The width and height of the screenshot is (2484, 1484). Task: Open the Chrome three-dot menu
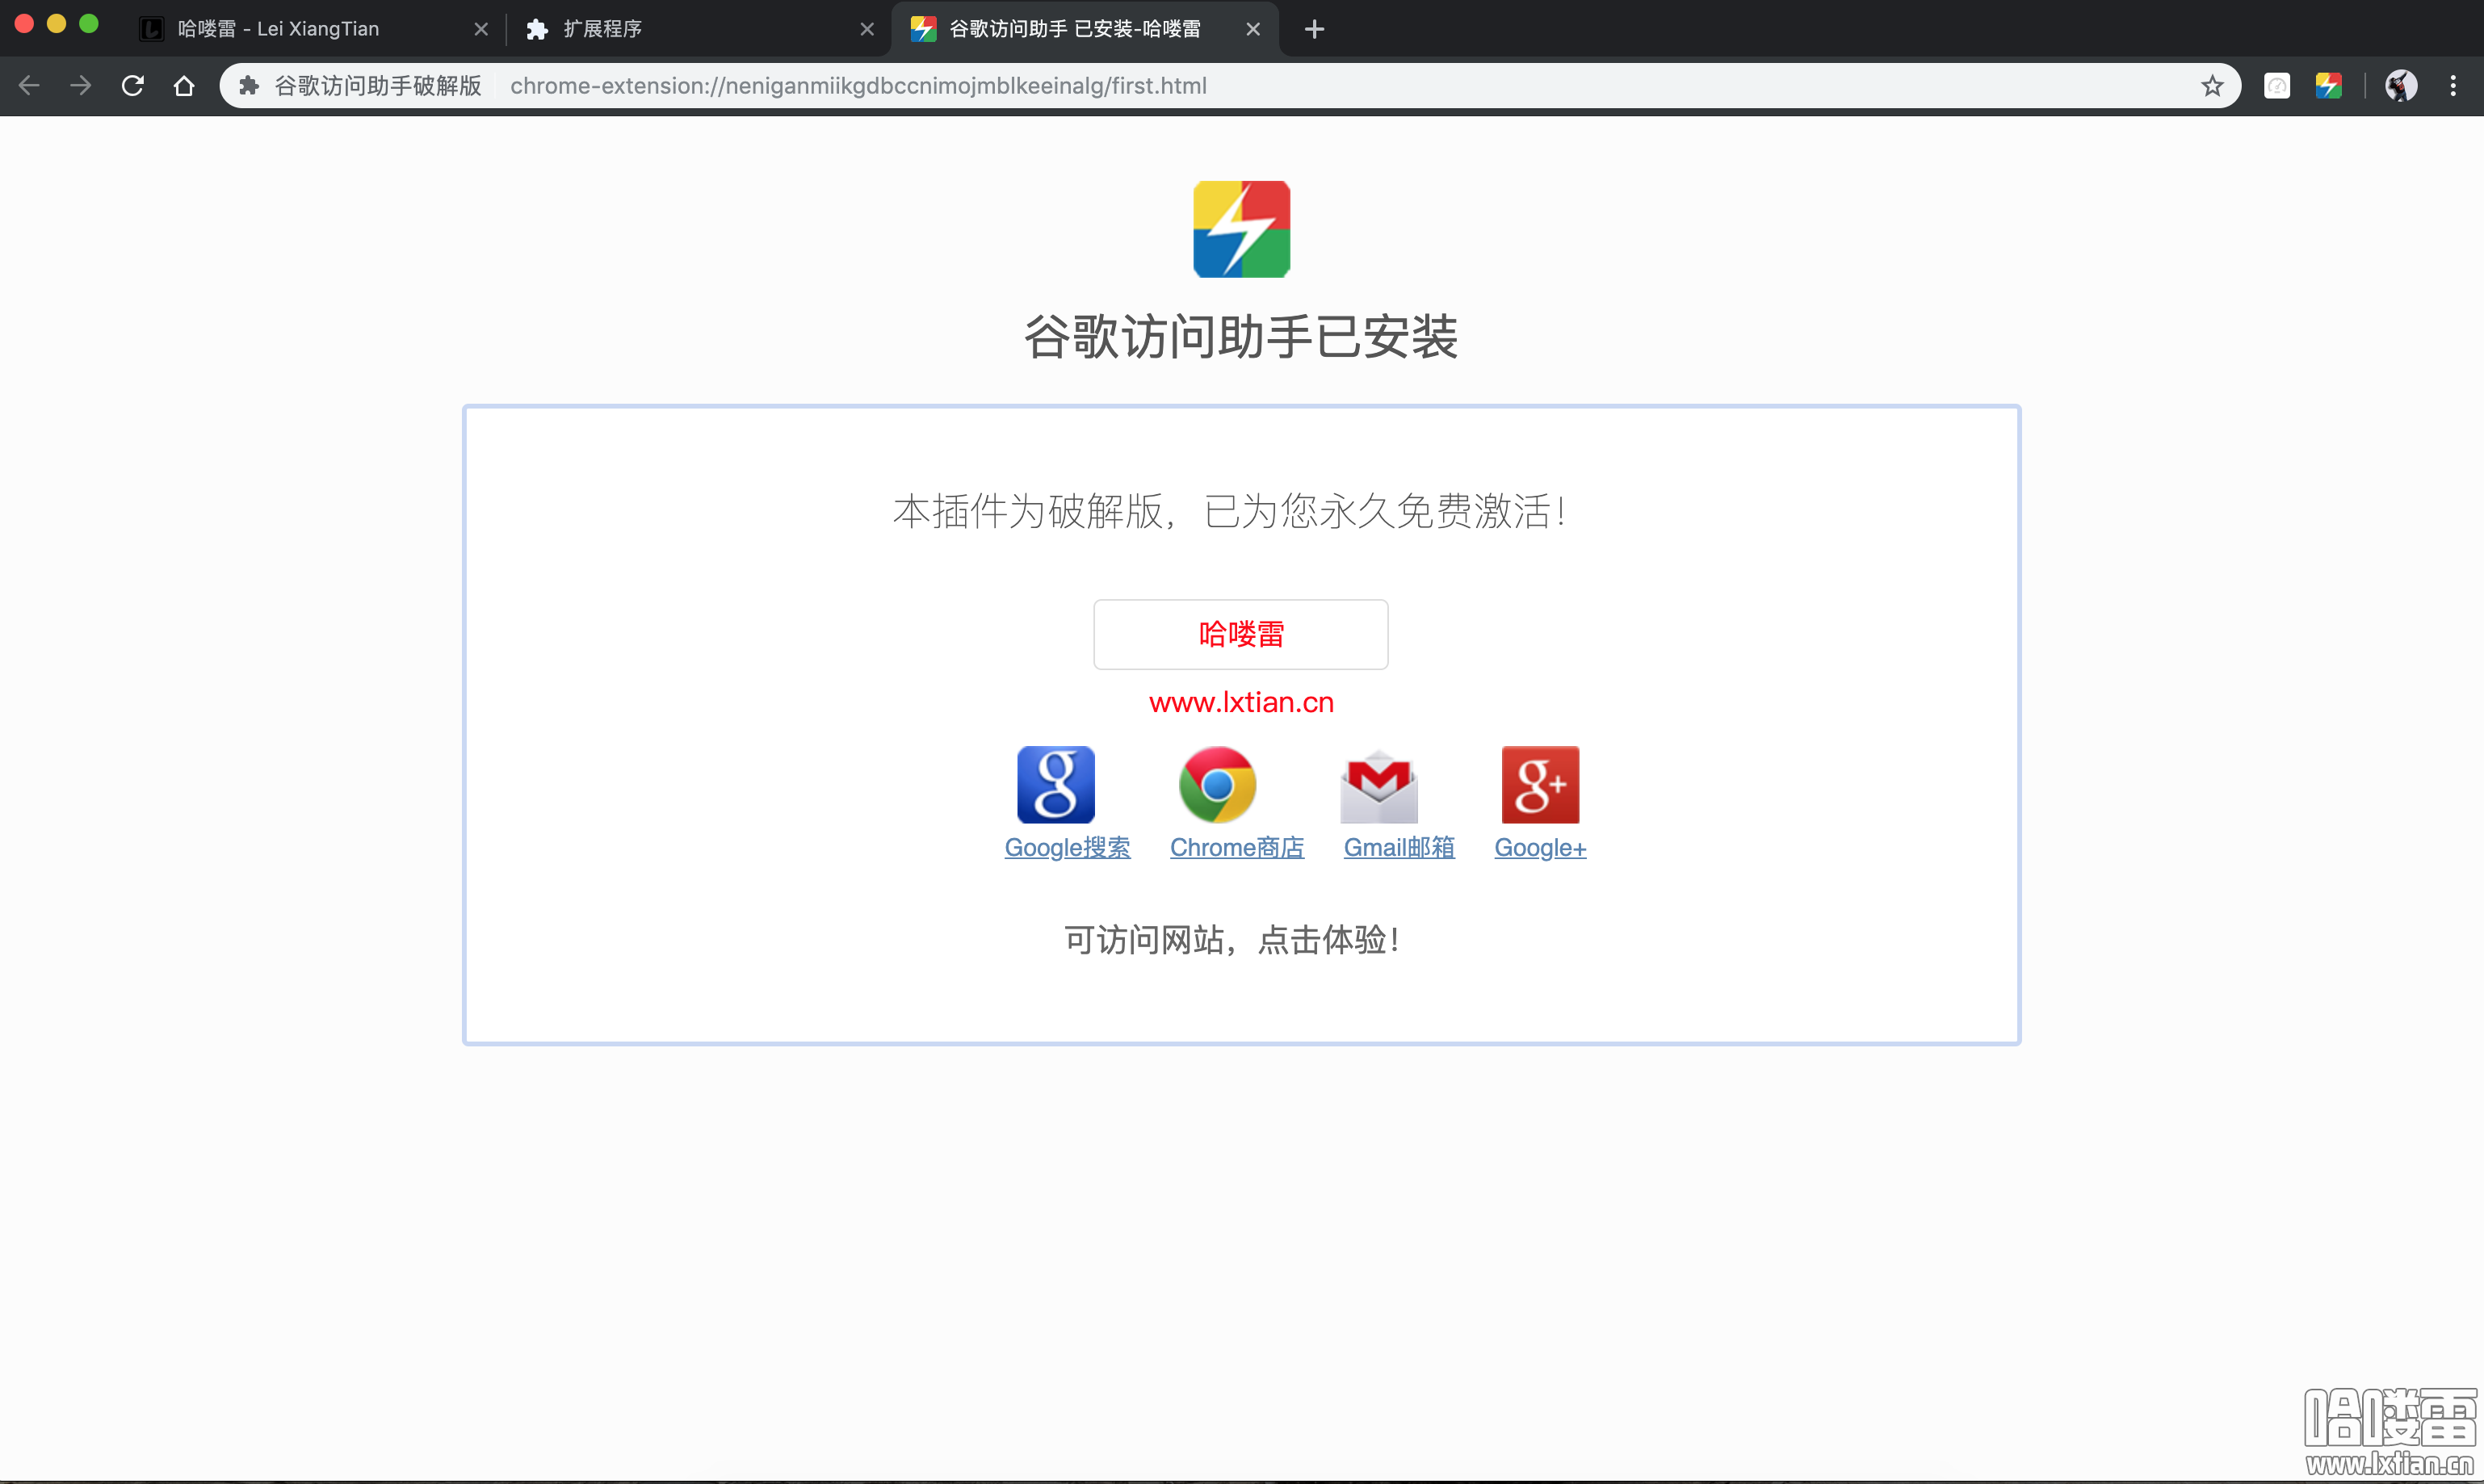[2453, 86]
